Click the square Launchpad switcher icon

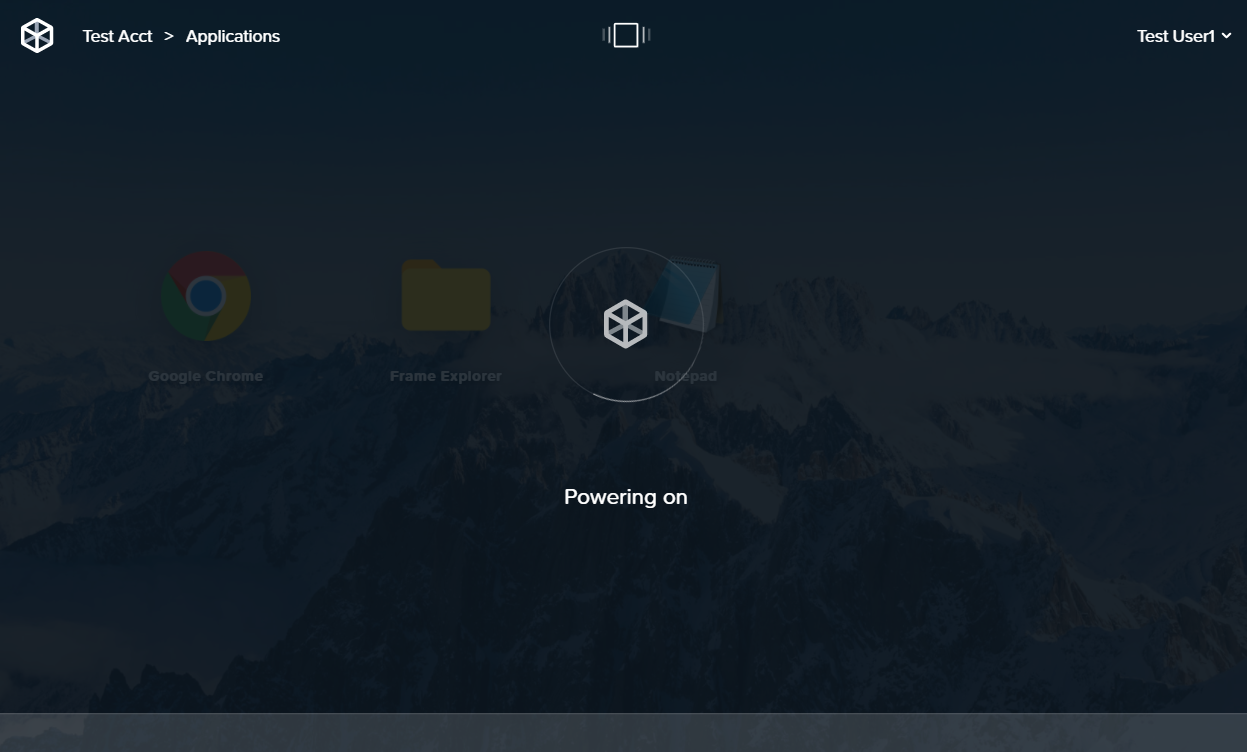pyautogui.click(x=626, y=36)
